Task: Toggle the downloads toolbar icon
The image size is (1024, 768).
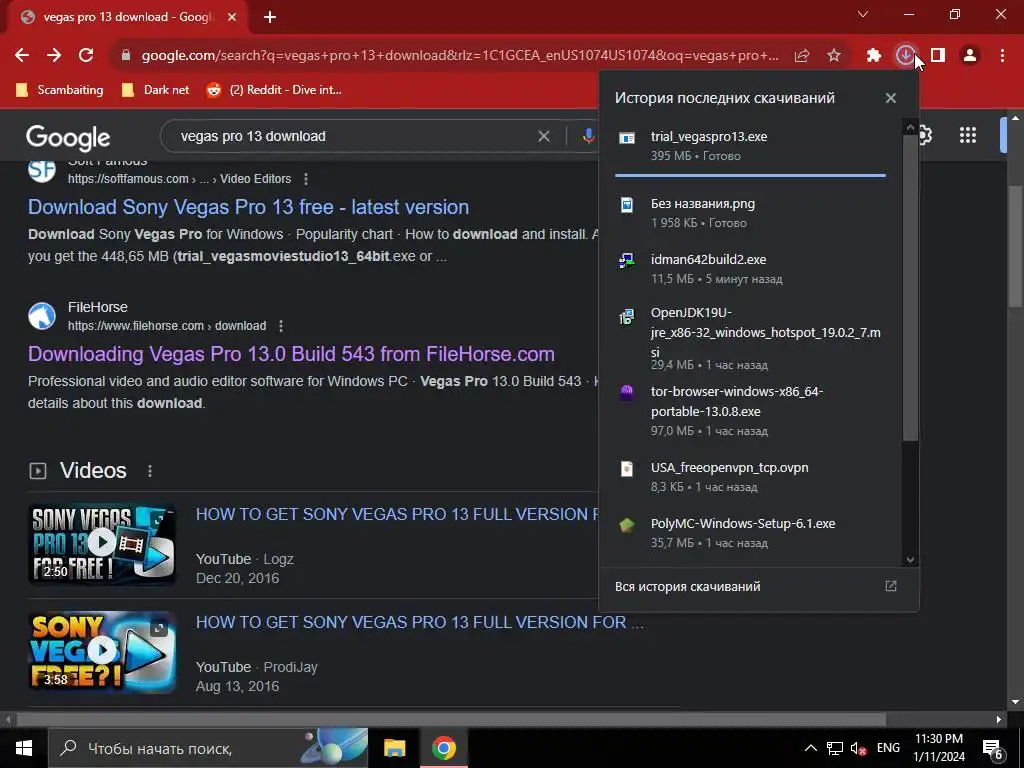Action: tap(905, 56)
